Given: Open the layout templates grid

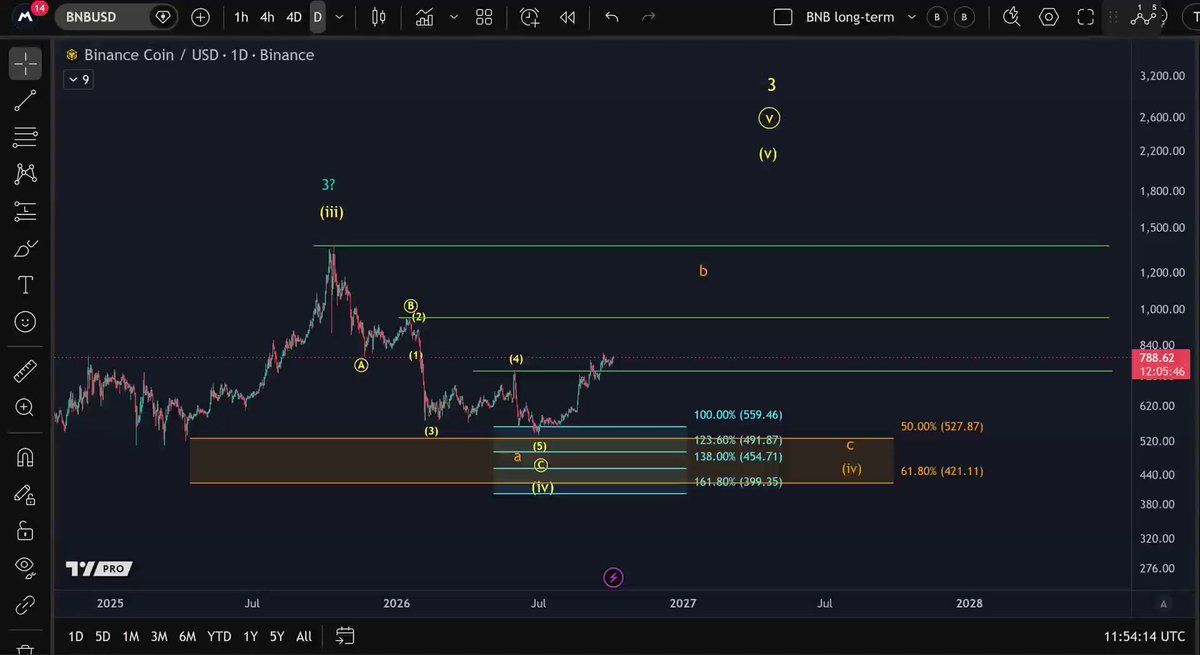Looking at the screenshot, I should click(484, 17).
